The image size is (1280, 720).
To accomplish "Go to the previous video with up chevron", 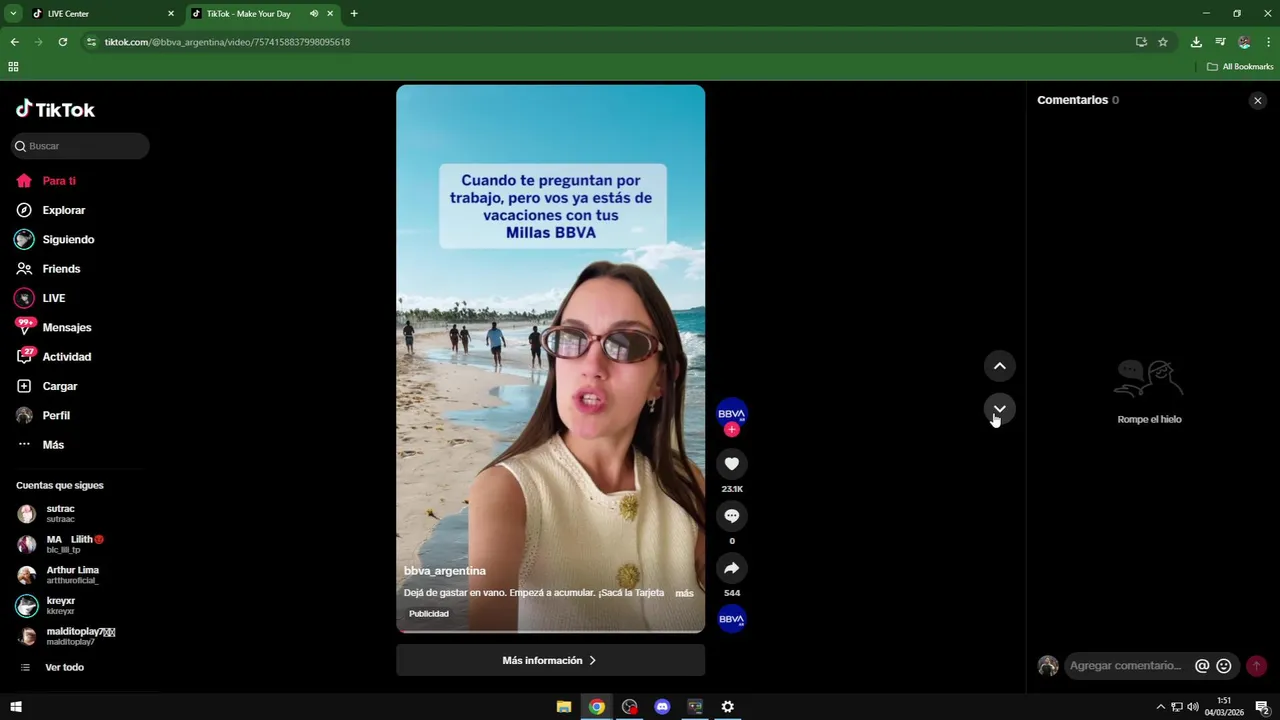I will coord(999,366).
